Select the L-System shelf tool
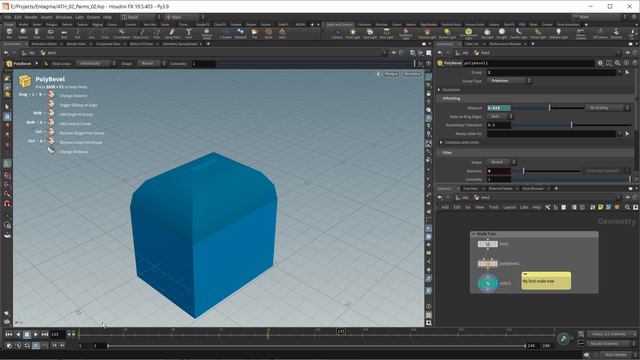Viewport: 640px width, 360px height. pos(225,33)
